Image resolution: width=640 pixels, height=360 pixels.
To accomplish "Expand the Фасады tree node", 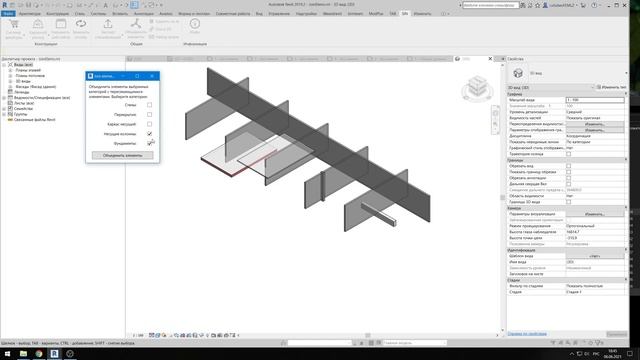I will (10, 87).
